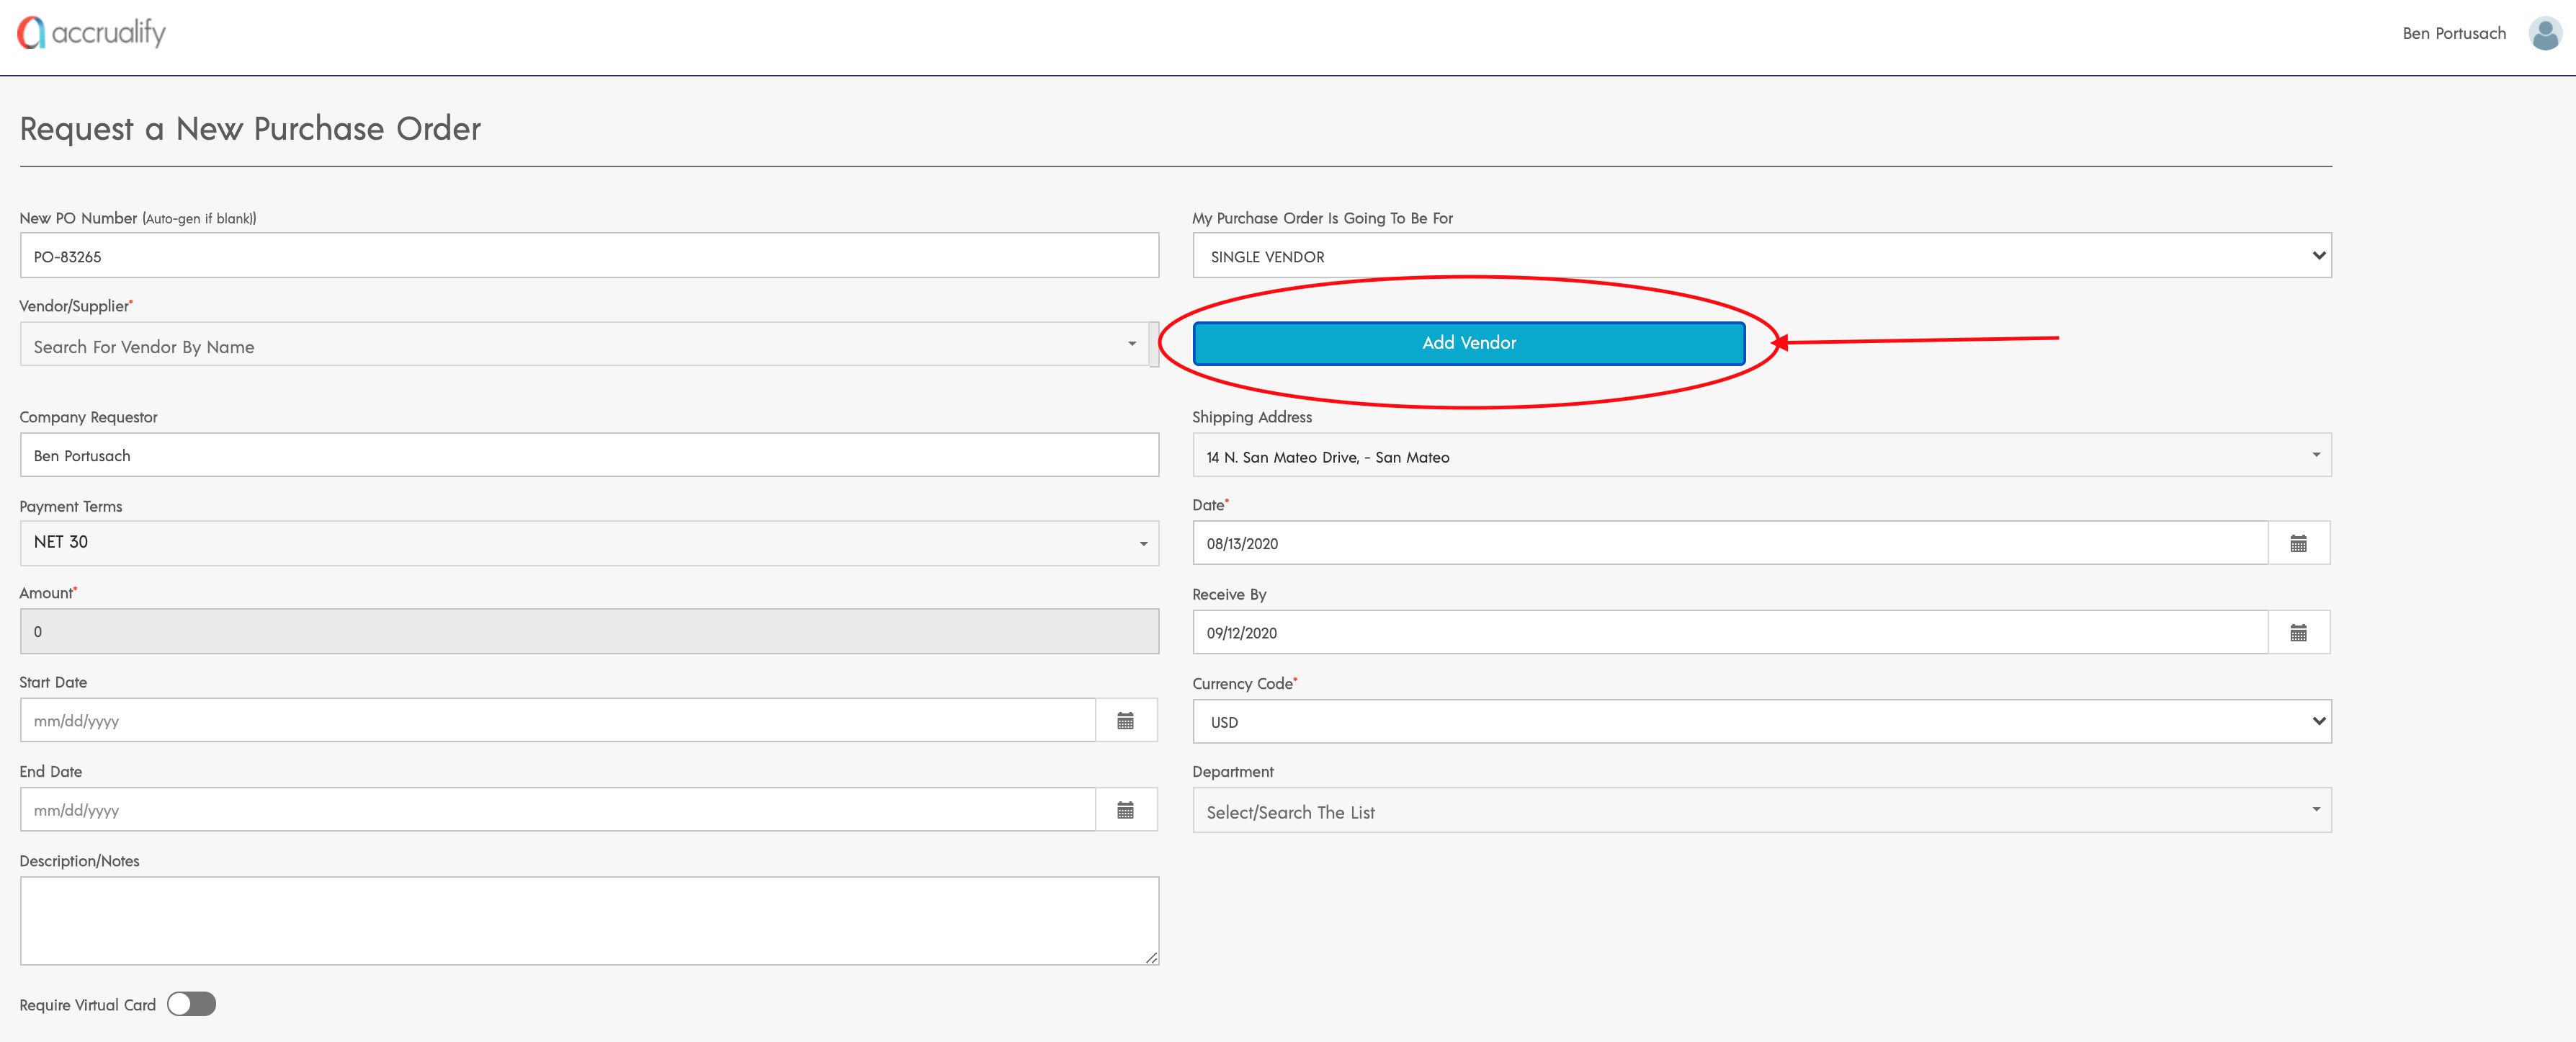The height and width of the screenshot is (1042, 2576).
Task: Open the Search For Vendor dropdown
Action: (x=584, y=345)
